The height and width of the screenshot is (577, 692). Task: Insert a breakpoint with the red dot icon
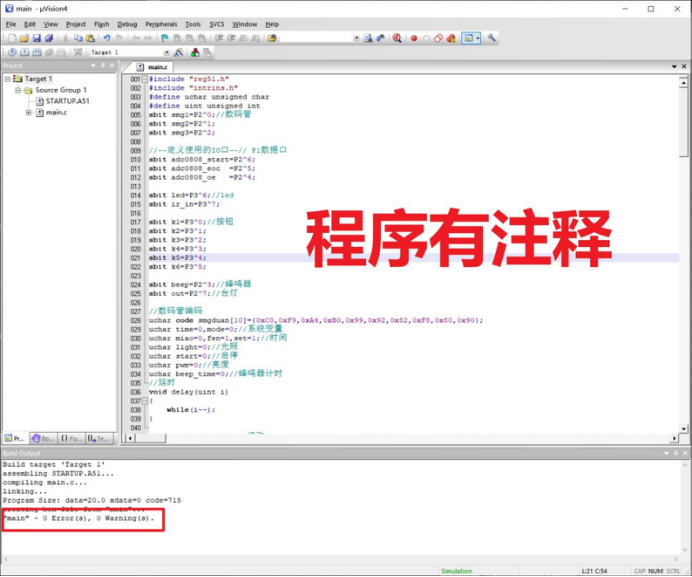[414, 38]
